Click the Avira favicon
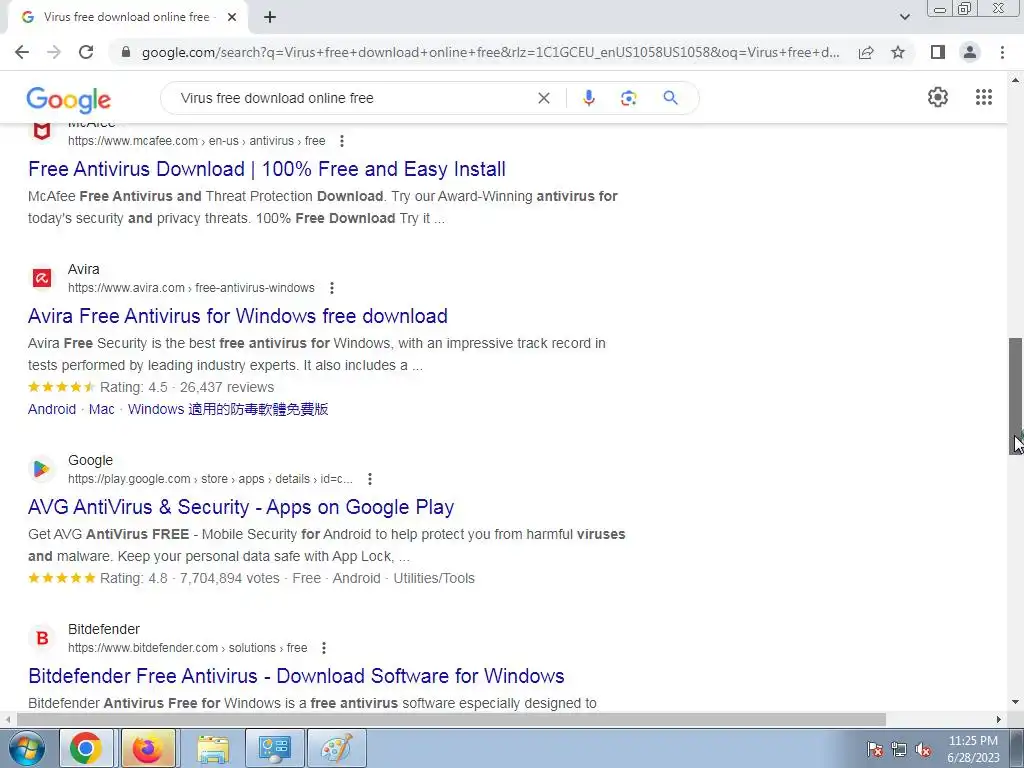Image resolution: width=1024 pixels, height=768 pixels. click(x=42, y=278)
